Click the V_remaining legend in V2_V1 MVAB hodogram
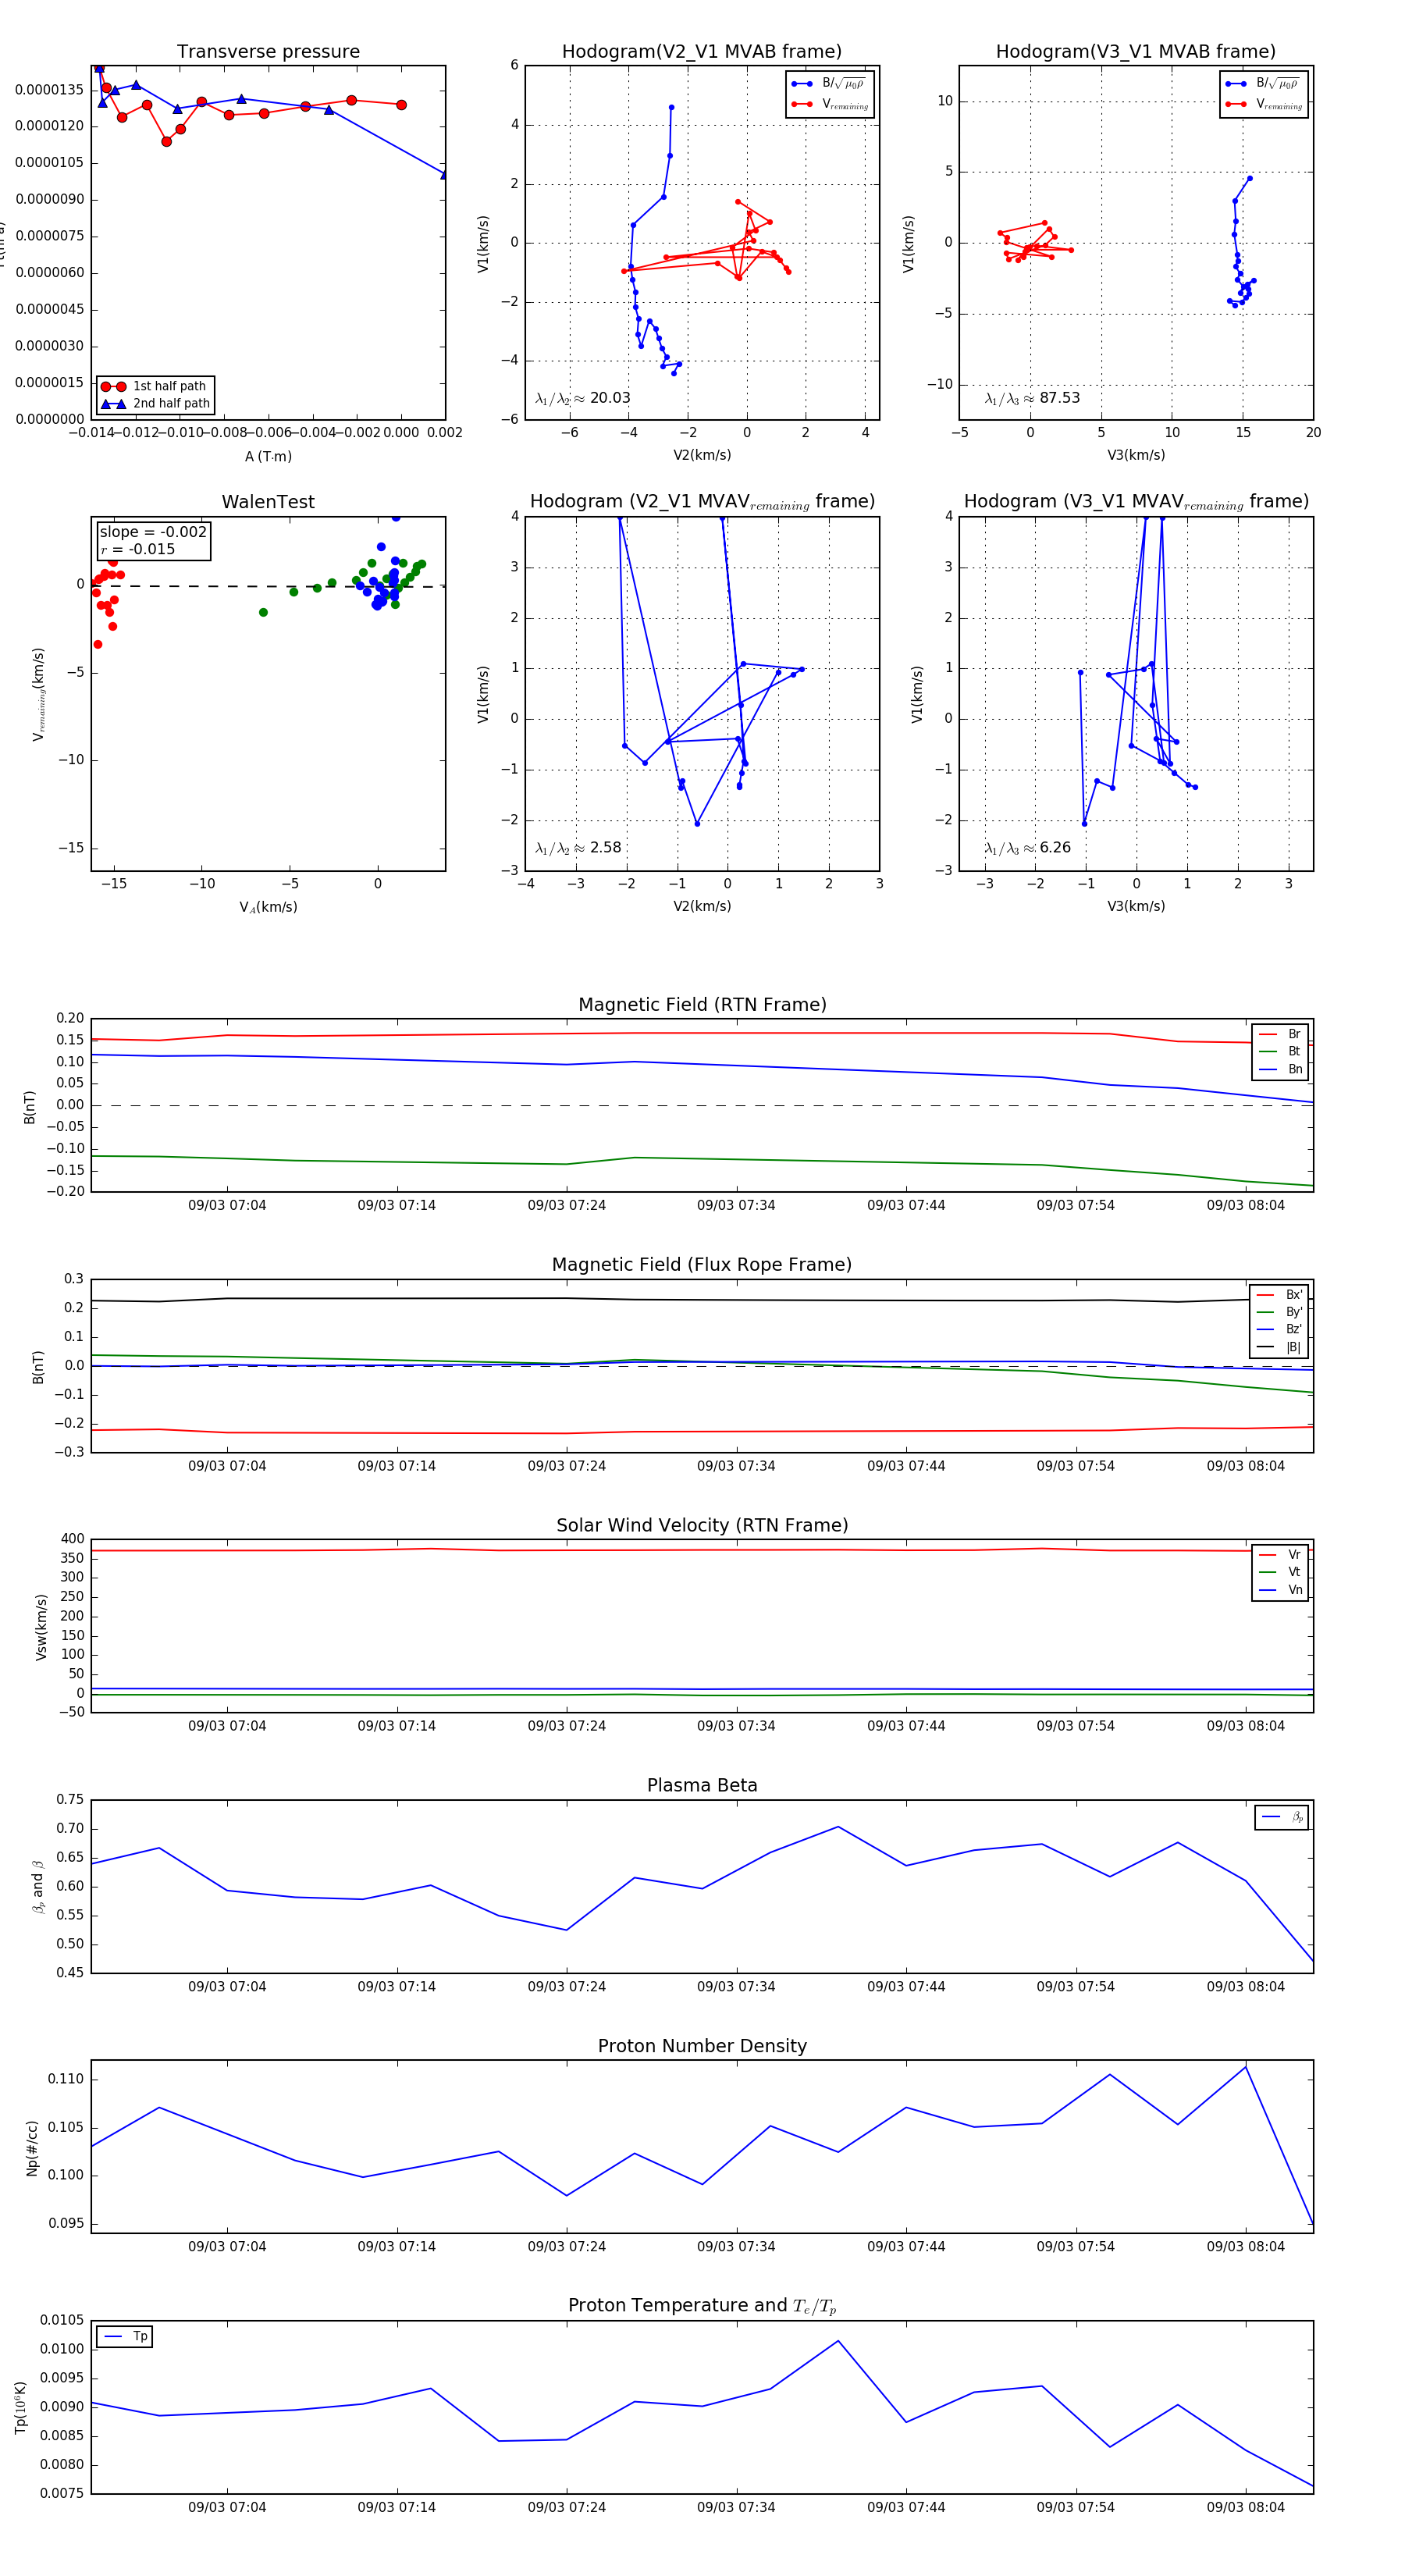Viewport: 1405px width, 2576px height. pyautogui.click(x=829, y=104)
